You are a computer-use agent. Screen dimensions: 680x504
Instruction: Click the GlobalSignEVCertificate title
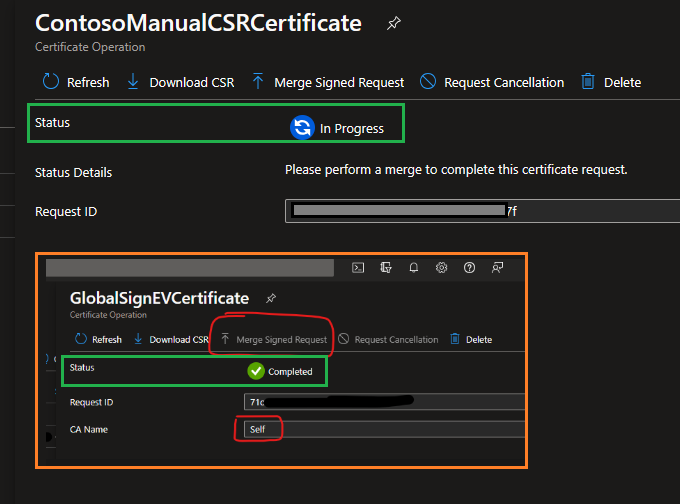159,298
